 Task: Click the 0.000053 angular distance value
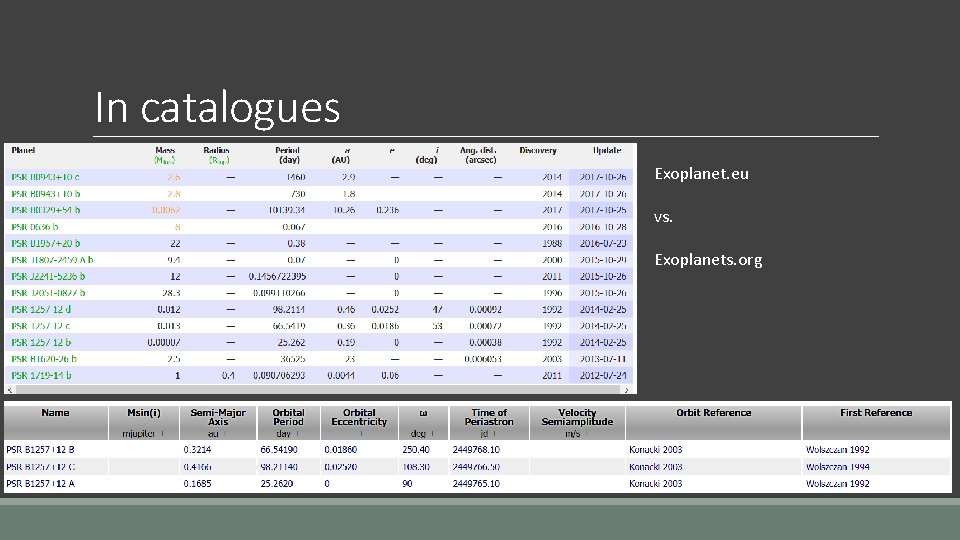[x=483, y=359]
